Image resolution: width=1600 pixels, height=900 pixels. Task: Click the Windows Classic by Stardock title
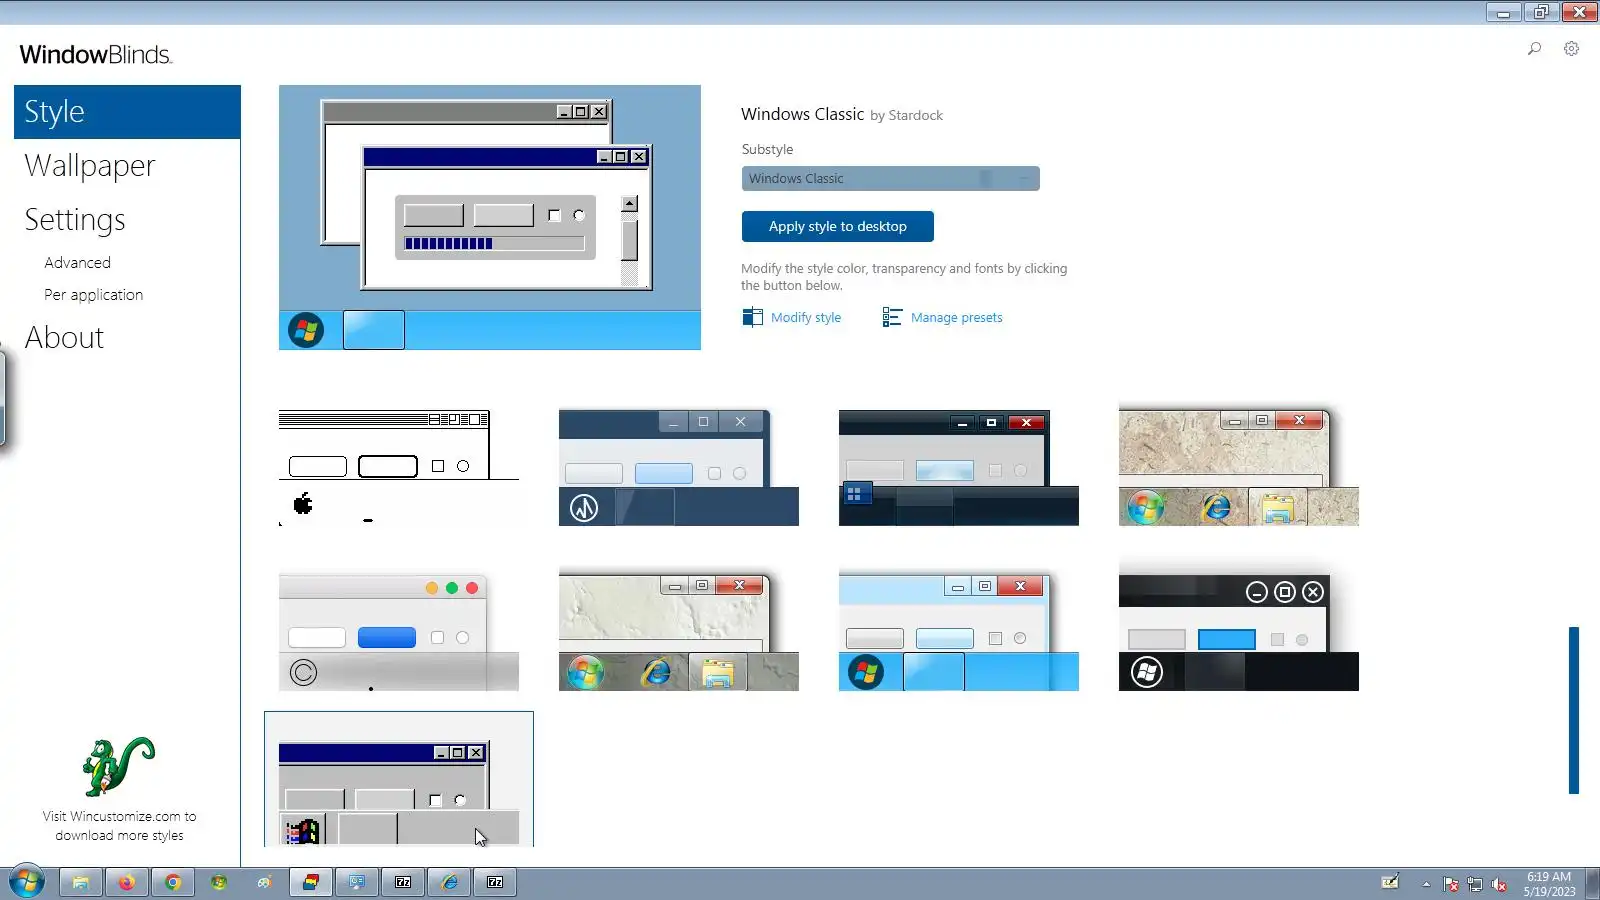pos(842,114)
